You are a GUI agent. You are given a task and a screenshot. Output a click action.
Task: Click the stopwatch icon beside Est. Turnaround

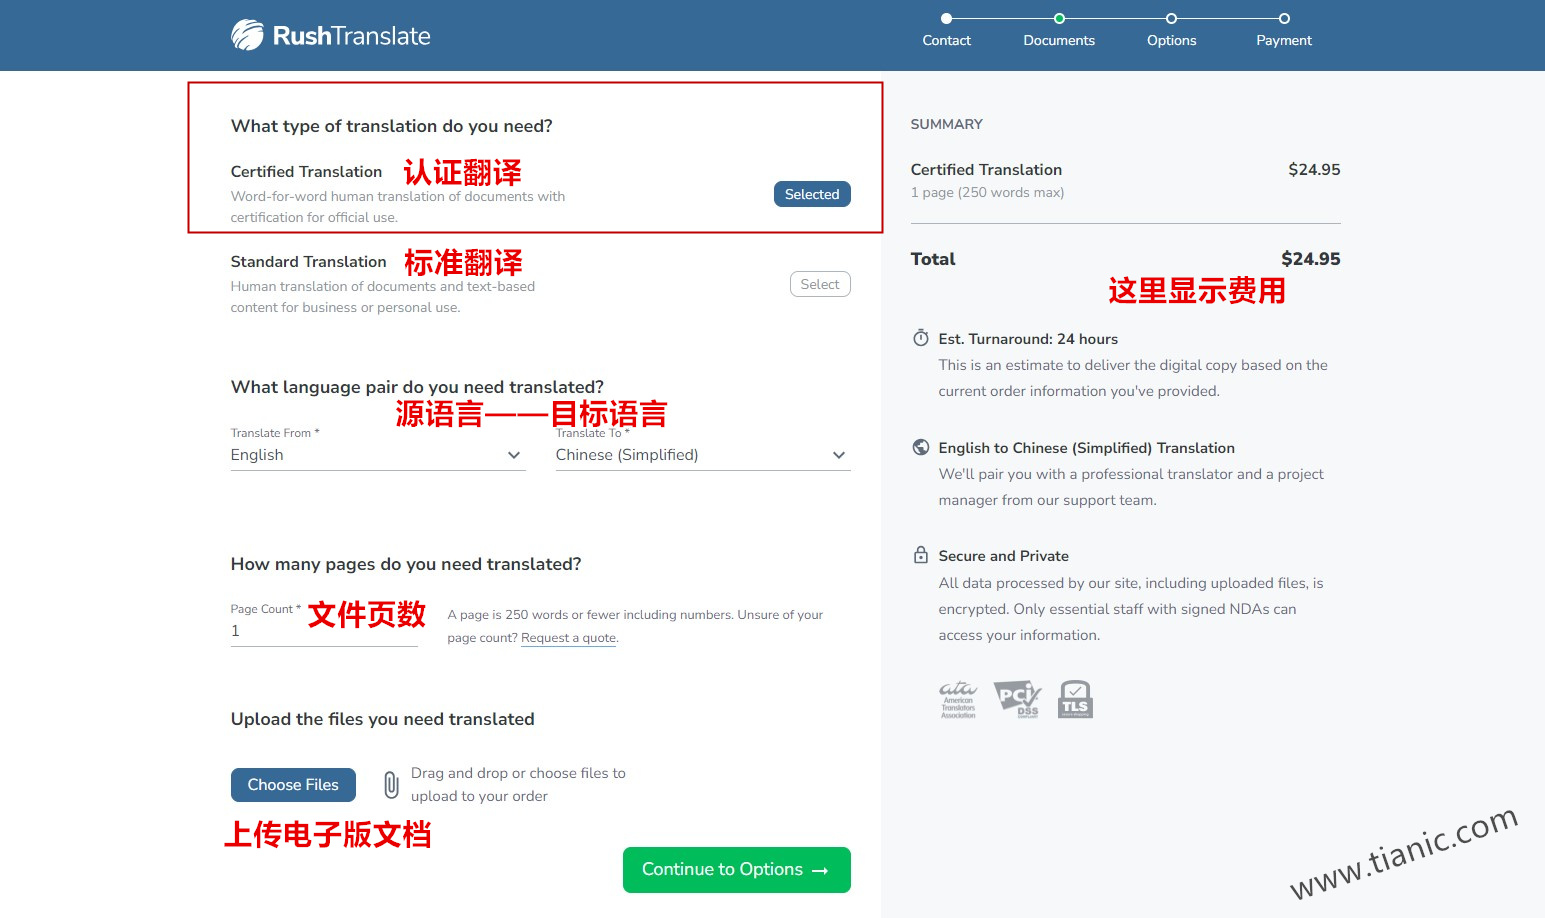921,338
